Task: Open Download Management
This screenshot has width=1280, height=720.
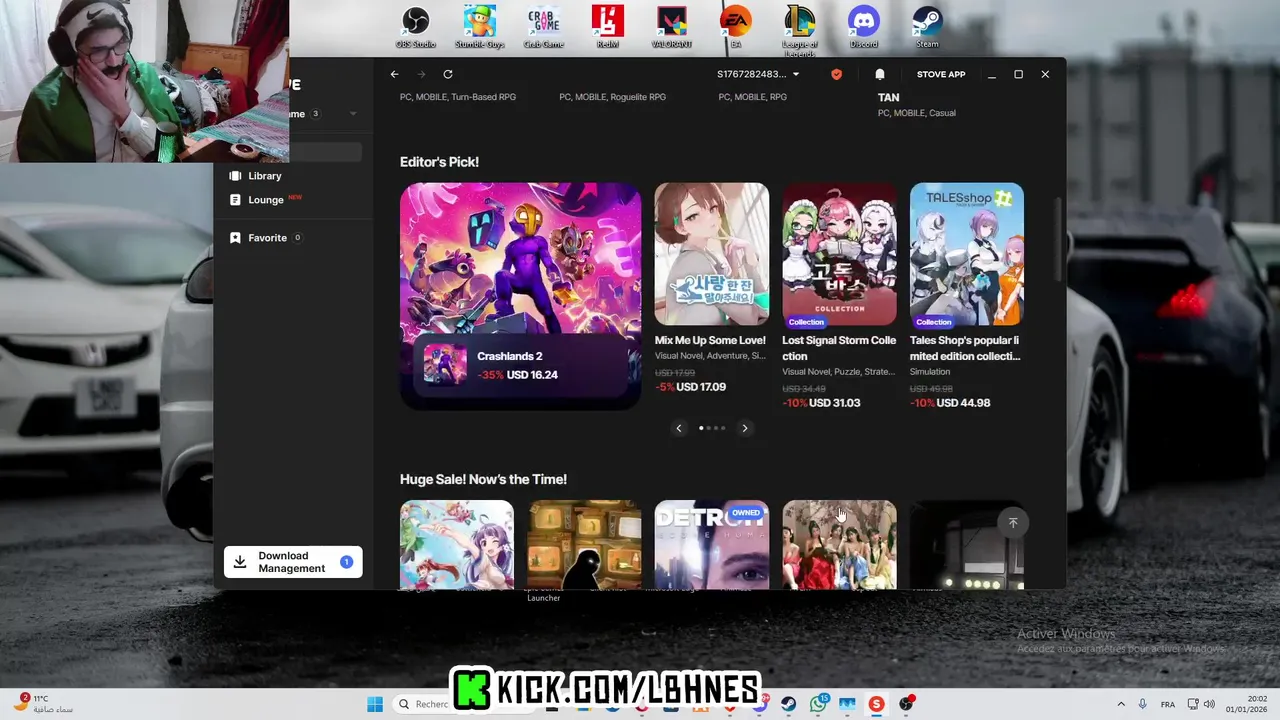Action: pyautogui.click(x=293, y=562)
